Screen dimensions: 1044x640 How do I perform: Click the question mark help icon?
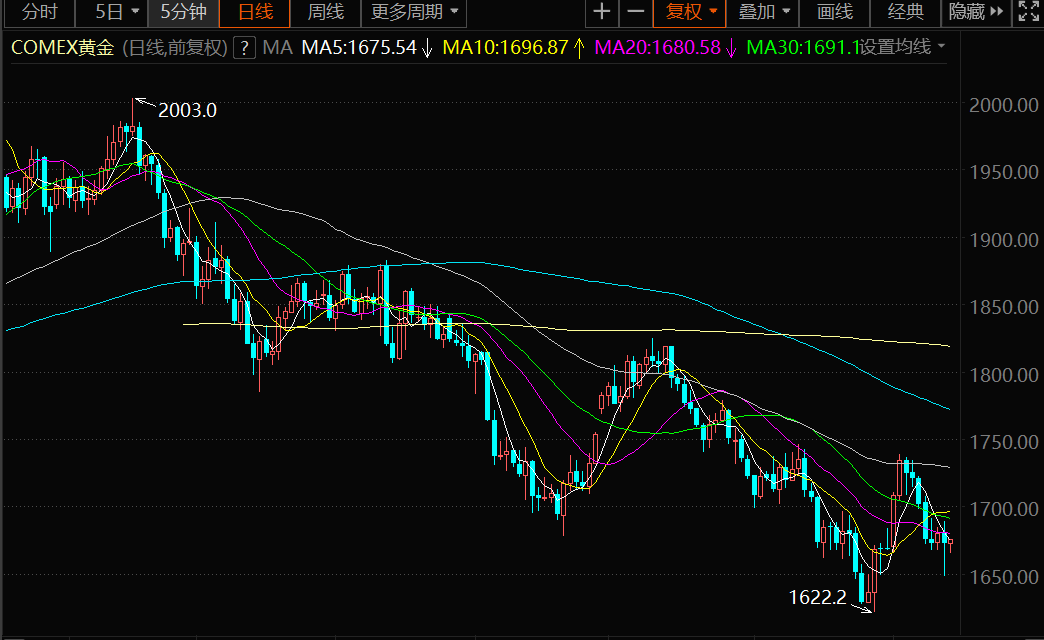tap(244, 47)
